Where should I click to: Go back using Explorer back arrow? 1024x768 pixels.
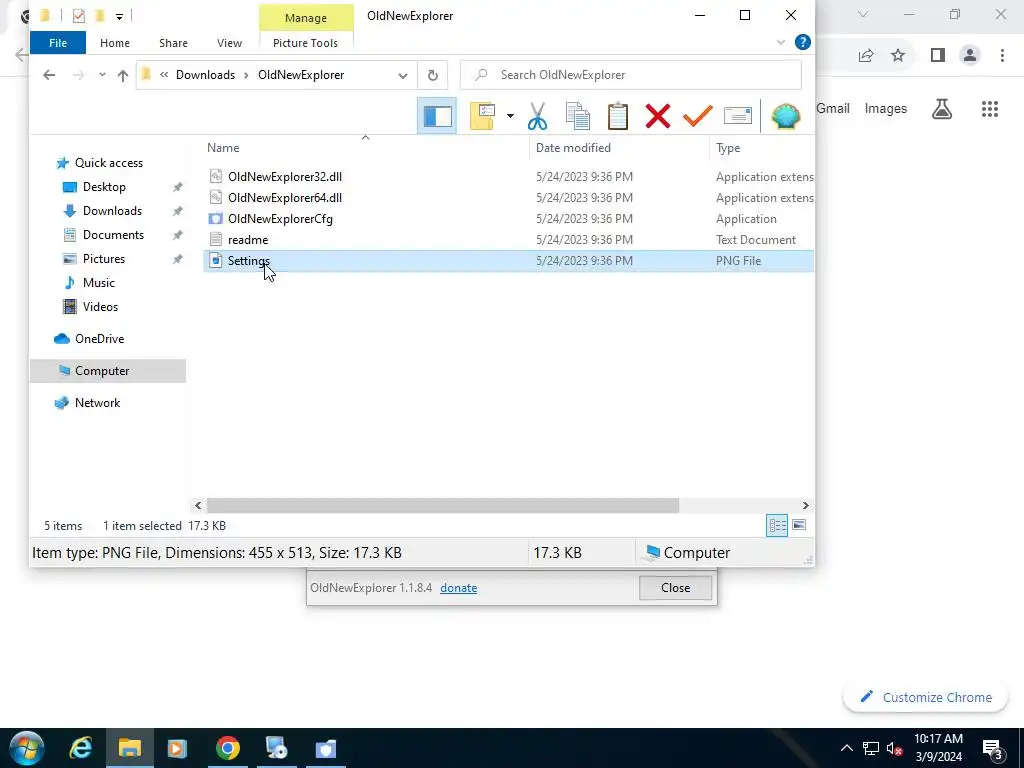(x=49, y=75)
